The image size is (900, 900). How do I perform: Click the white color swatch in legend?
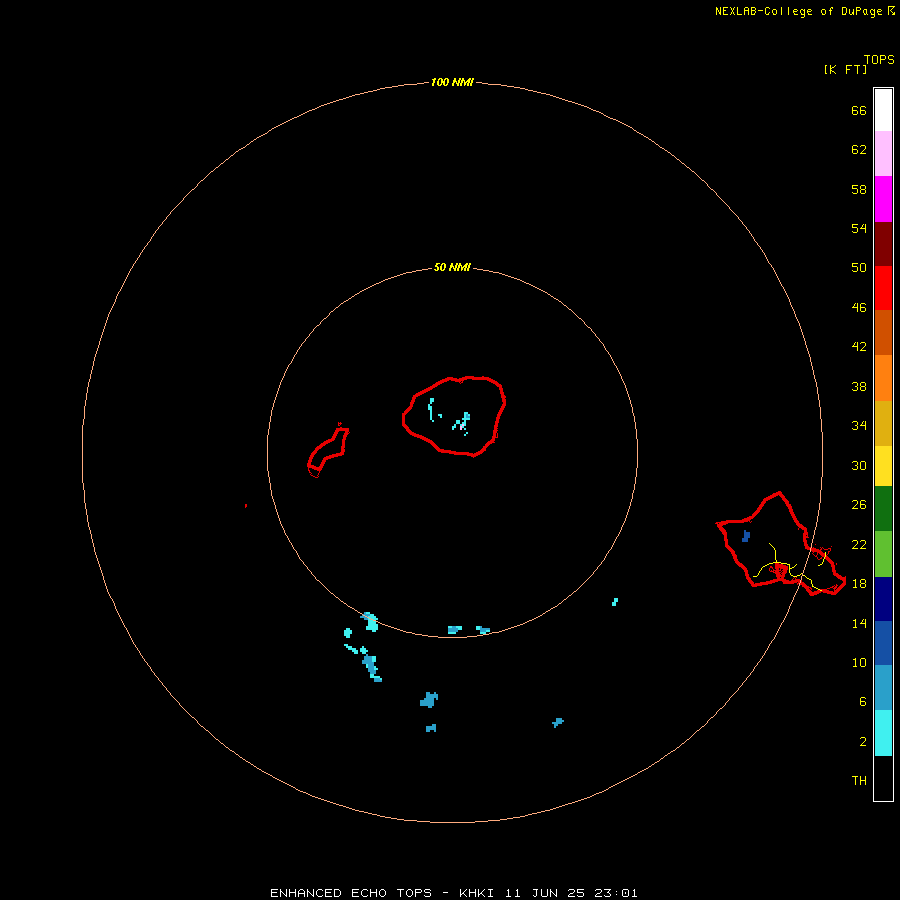pos(883,110)
